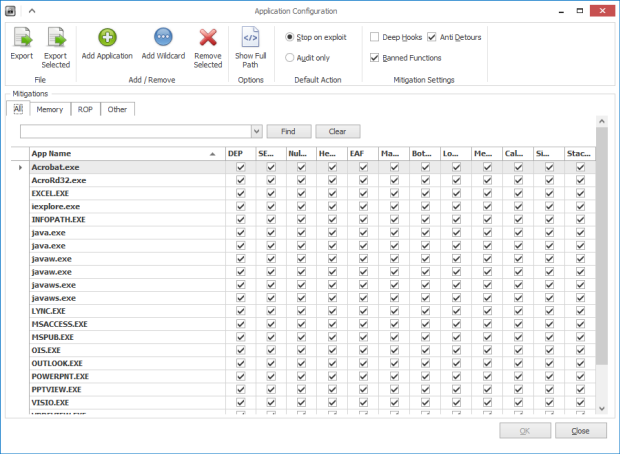Image resolution: width=620 pixels, height=454 pixels.
Task: Uncheck the Banned Functions checkbox
Action: coord(374,58)
